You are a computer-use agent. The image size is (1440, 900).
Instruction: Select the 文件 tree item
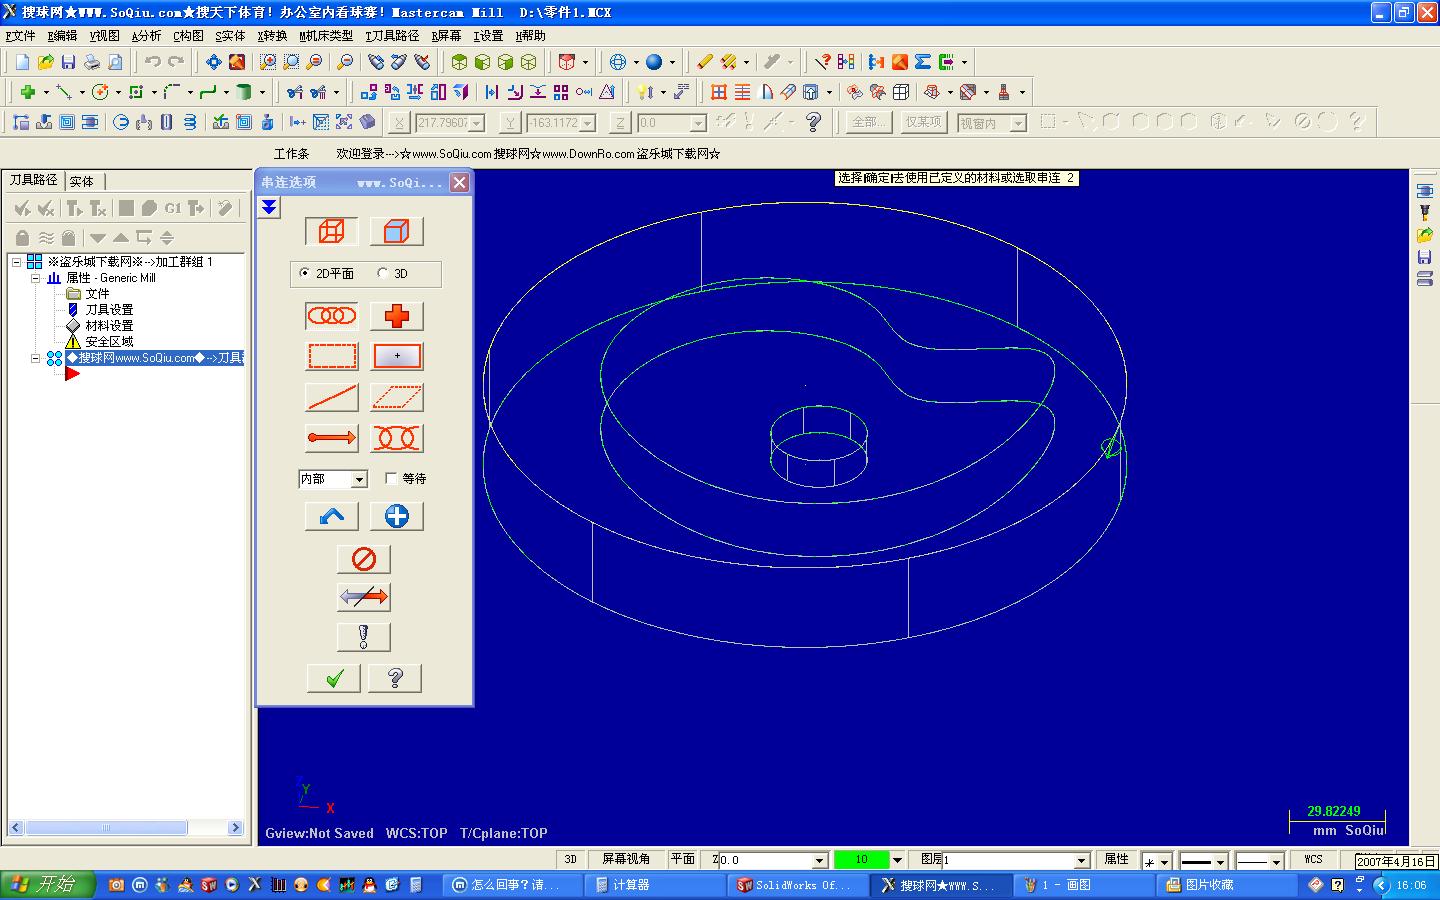[x=97, y=294]
